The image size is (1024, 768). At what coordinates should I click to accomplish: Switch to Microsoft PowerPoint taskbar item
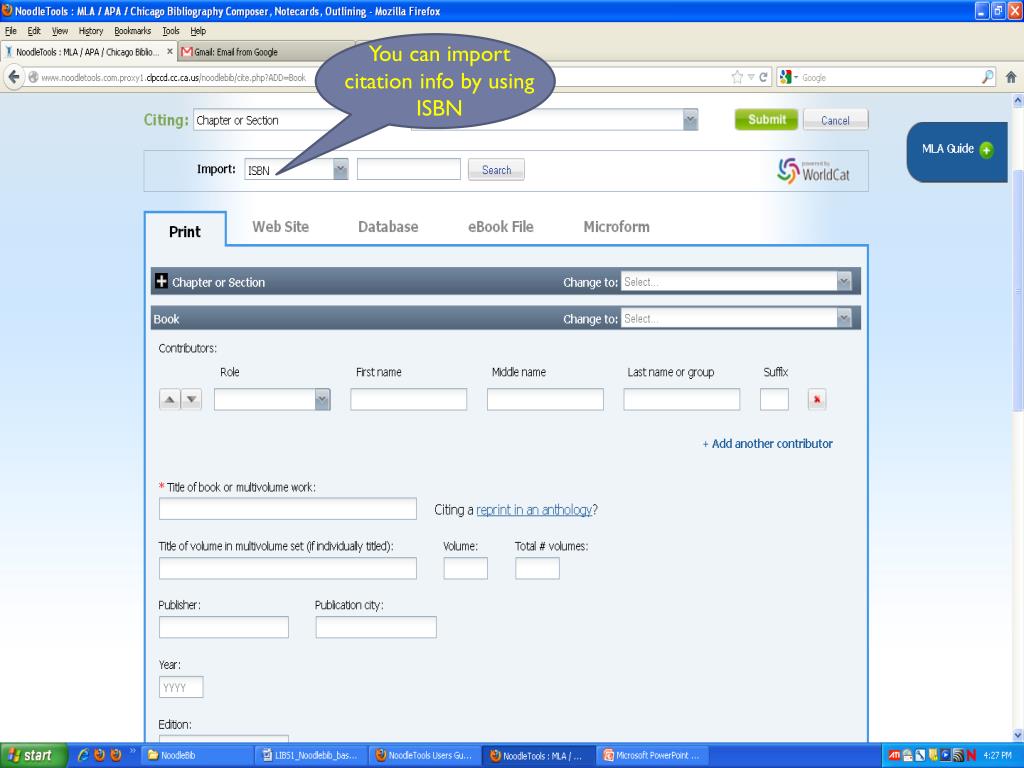(x=652, y=756)
